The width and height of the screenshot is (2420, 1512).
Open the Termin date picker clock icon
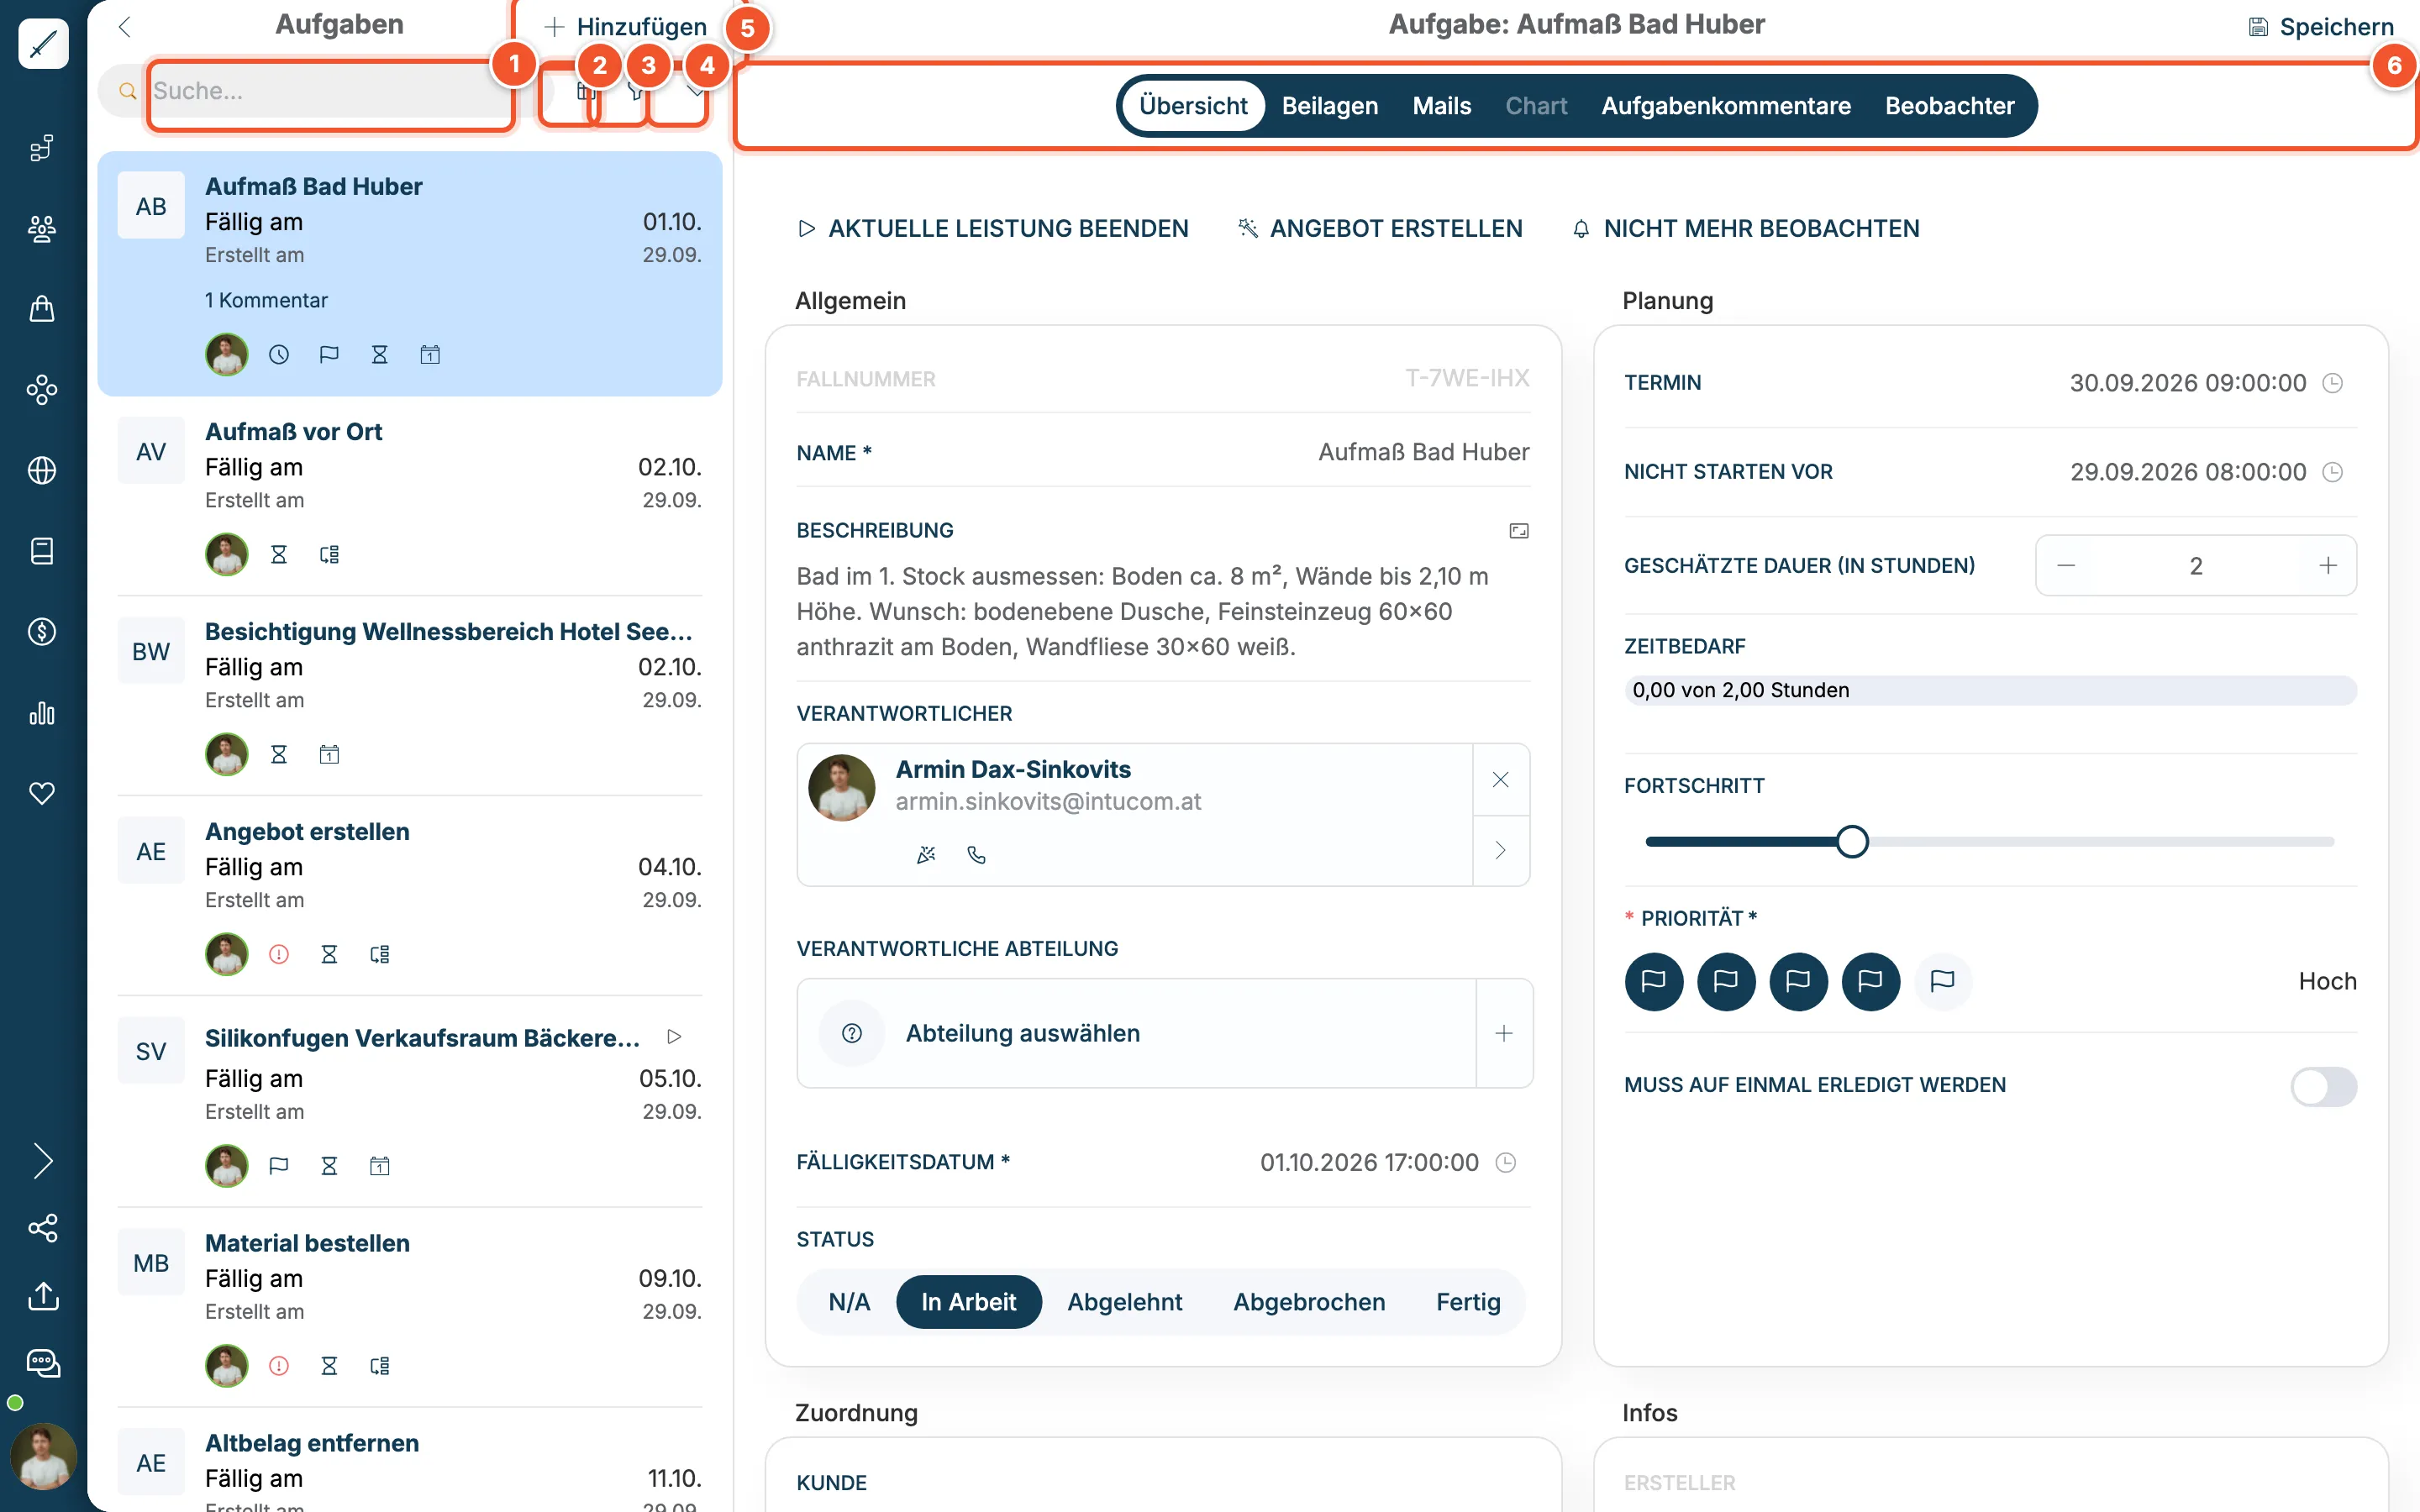pyautogui.click(x=2333, y=383)
